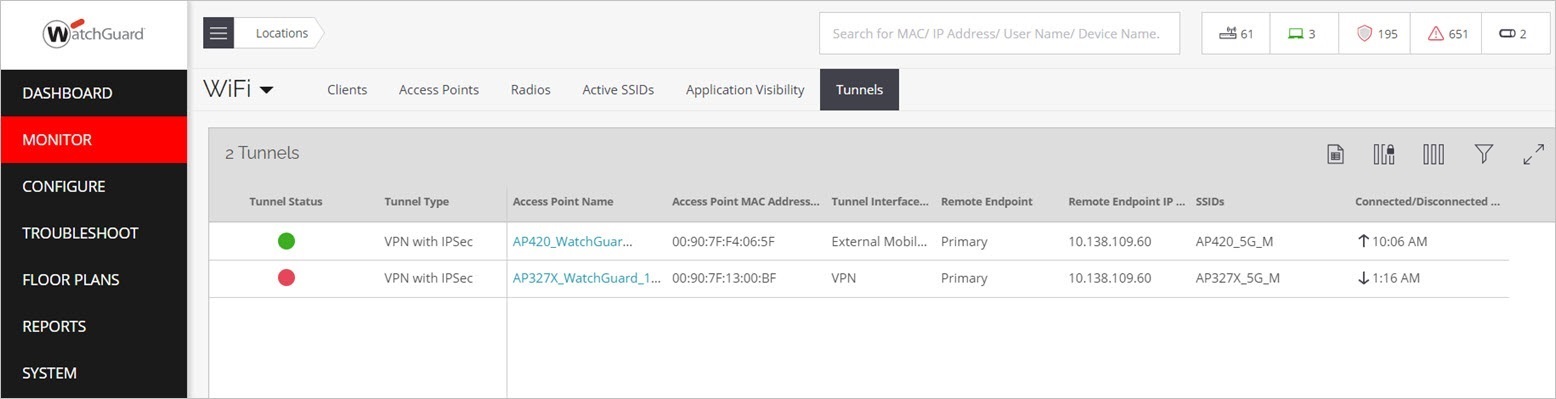The height and width of the screenshot is (399, 1556).
Task: Expand table to full screen
Action: pyautogui.click(x=1533, y=154)
